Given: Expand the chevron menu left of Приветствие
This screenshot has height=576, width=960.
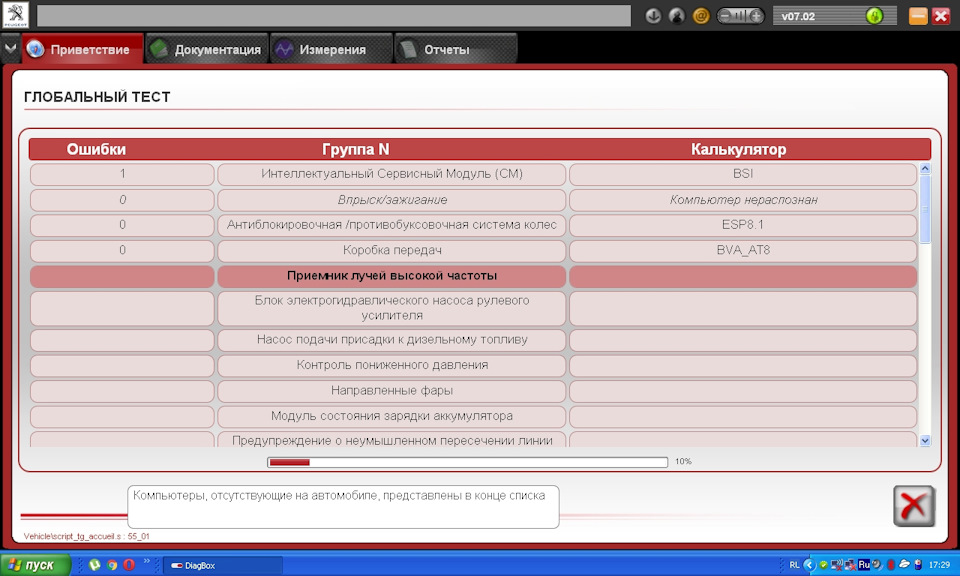Looking at the screenshot, I should [x=10, y=48].
